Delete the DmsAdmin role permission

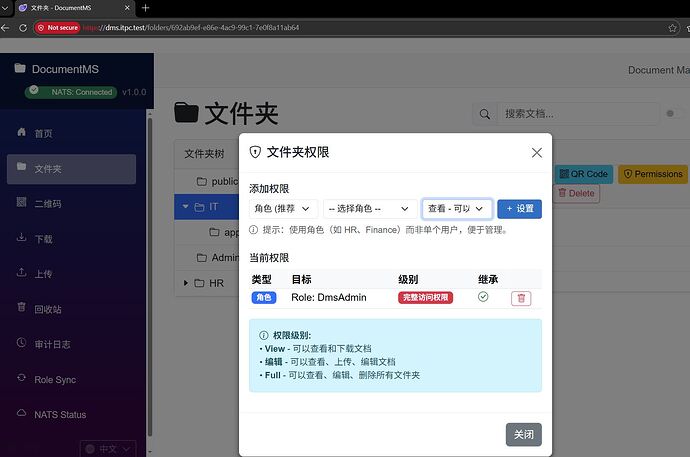point(521,298)
